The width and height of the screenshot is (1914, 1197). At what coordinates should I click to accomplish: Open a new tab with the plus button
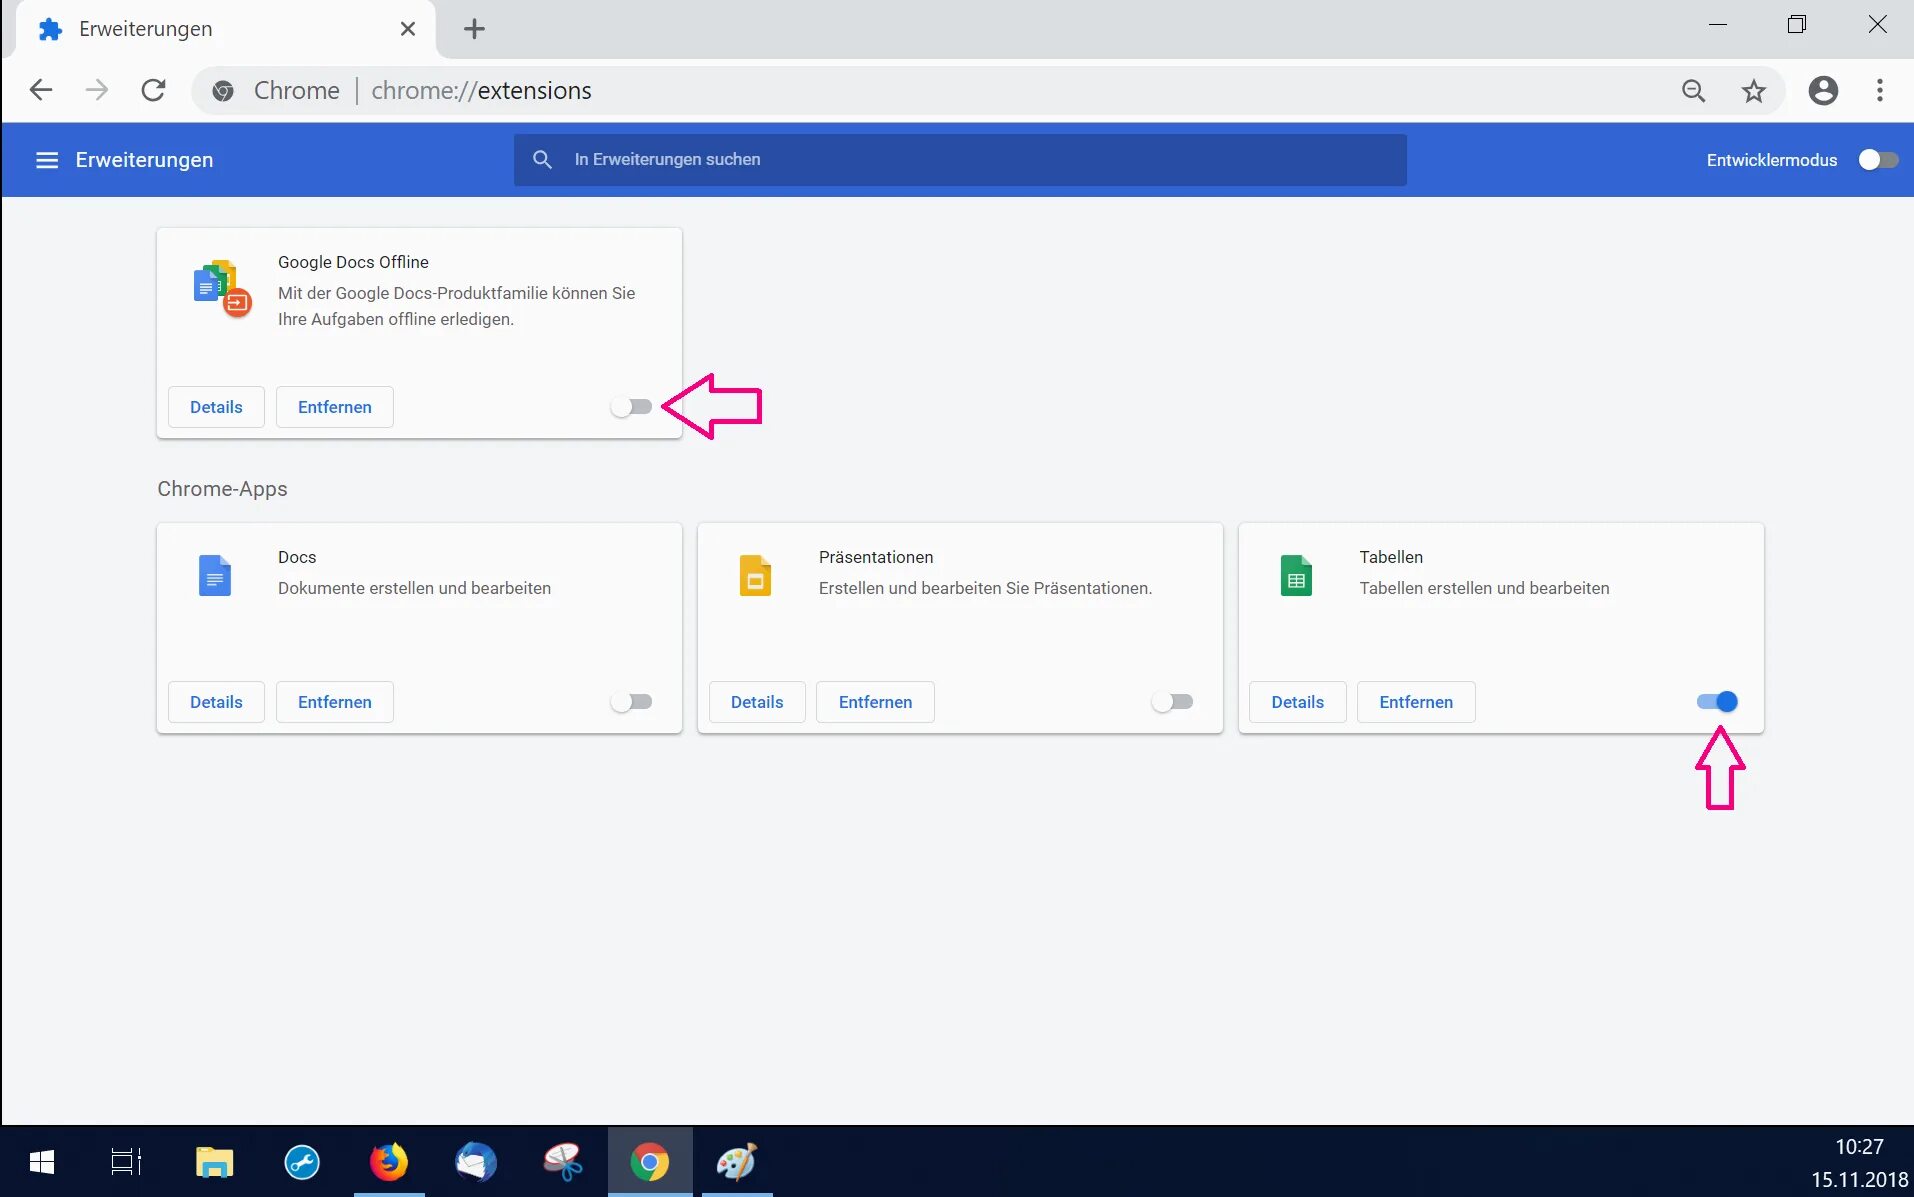(474, 29)
